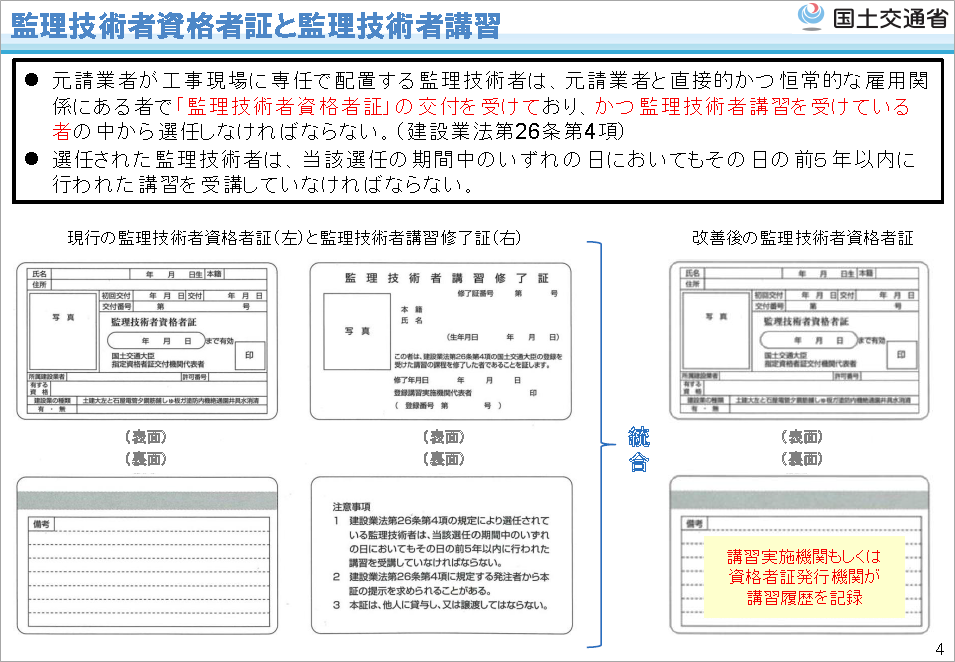Click the blue 統合 label
Image resolution: width=955 pixels, height=662 pixels.
pos(638,450)
